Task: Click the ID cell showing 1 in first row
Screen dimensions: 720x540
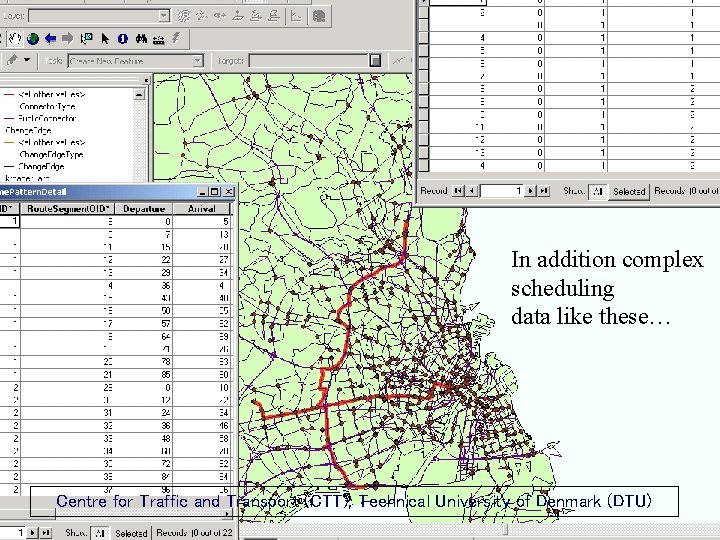Action: [x=9, y=221]
